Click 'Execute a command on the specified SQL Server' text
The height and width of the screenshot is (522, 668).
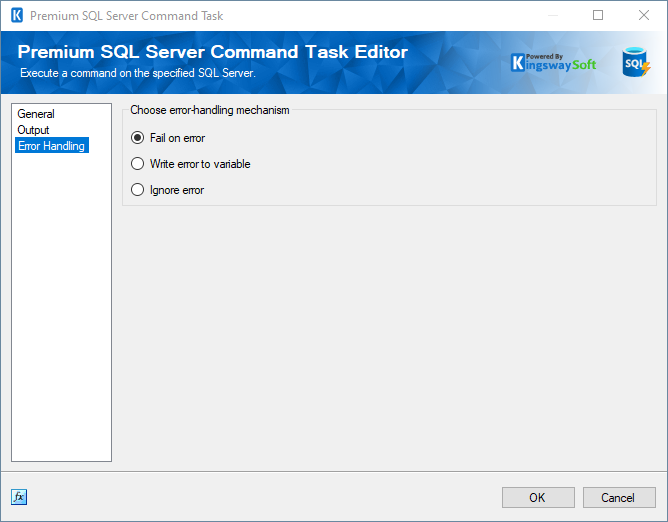pyautogui.click(x=138, y=73)
